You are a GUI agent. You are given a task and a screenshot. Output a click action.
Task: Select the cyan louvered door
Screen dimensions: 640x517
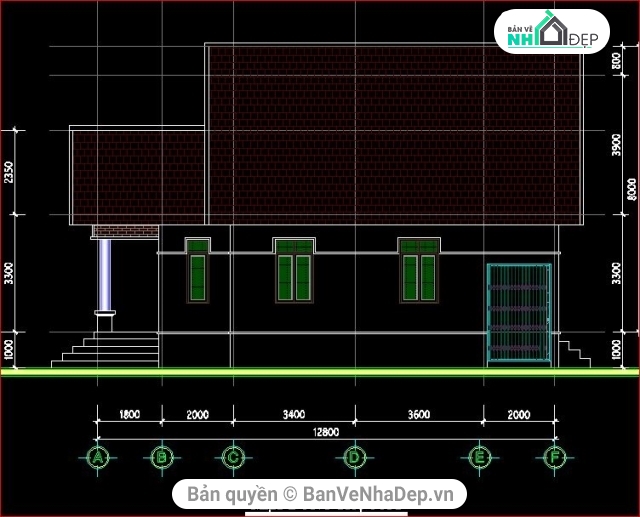point(519,312)
